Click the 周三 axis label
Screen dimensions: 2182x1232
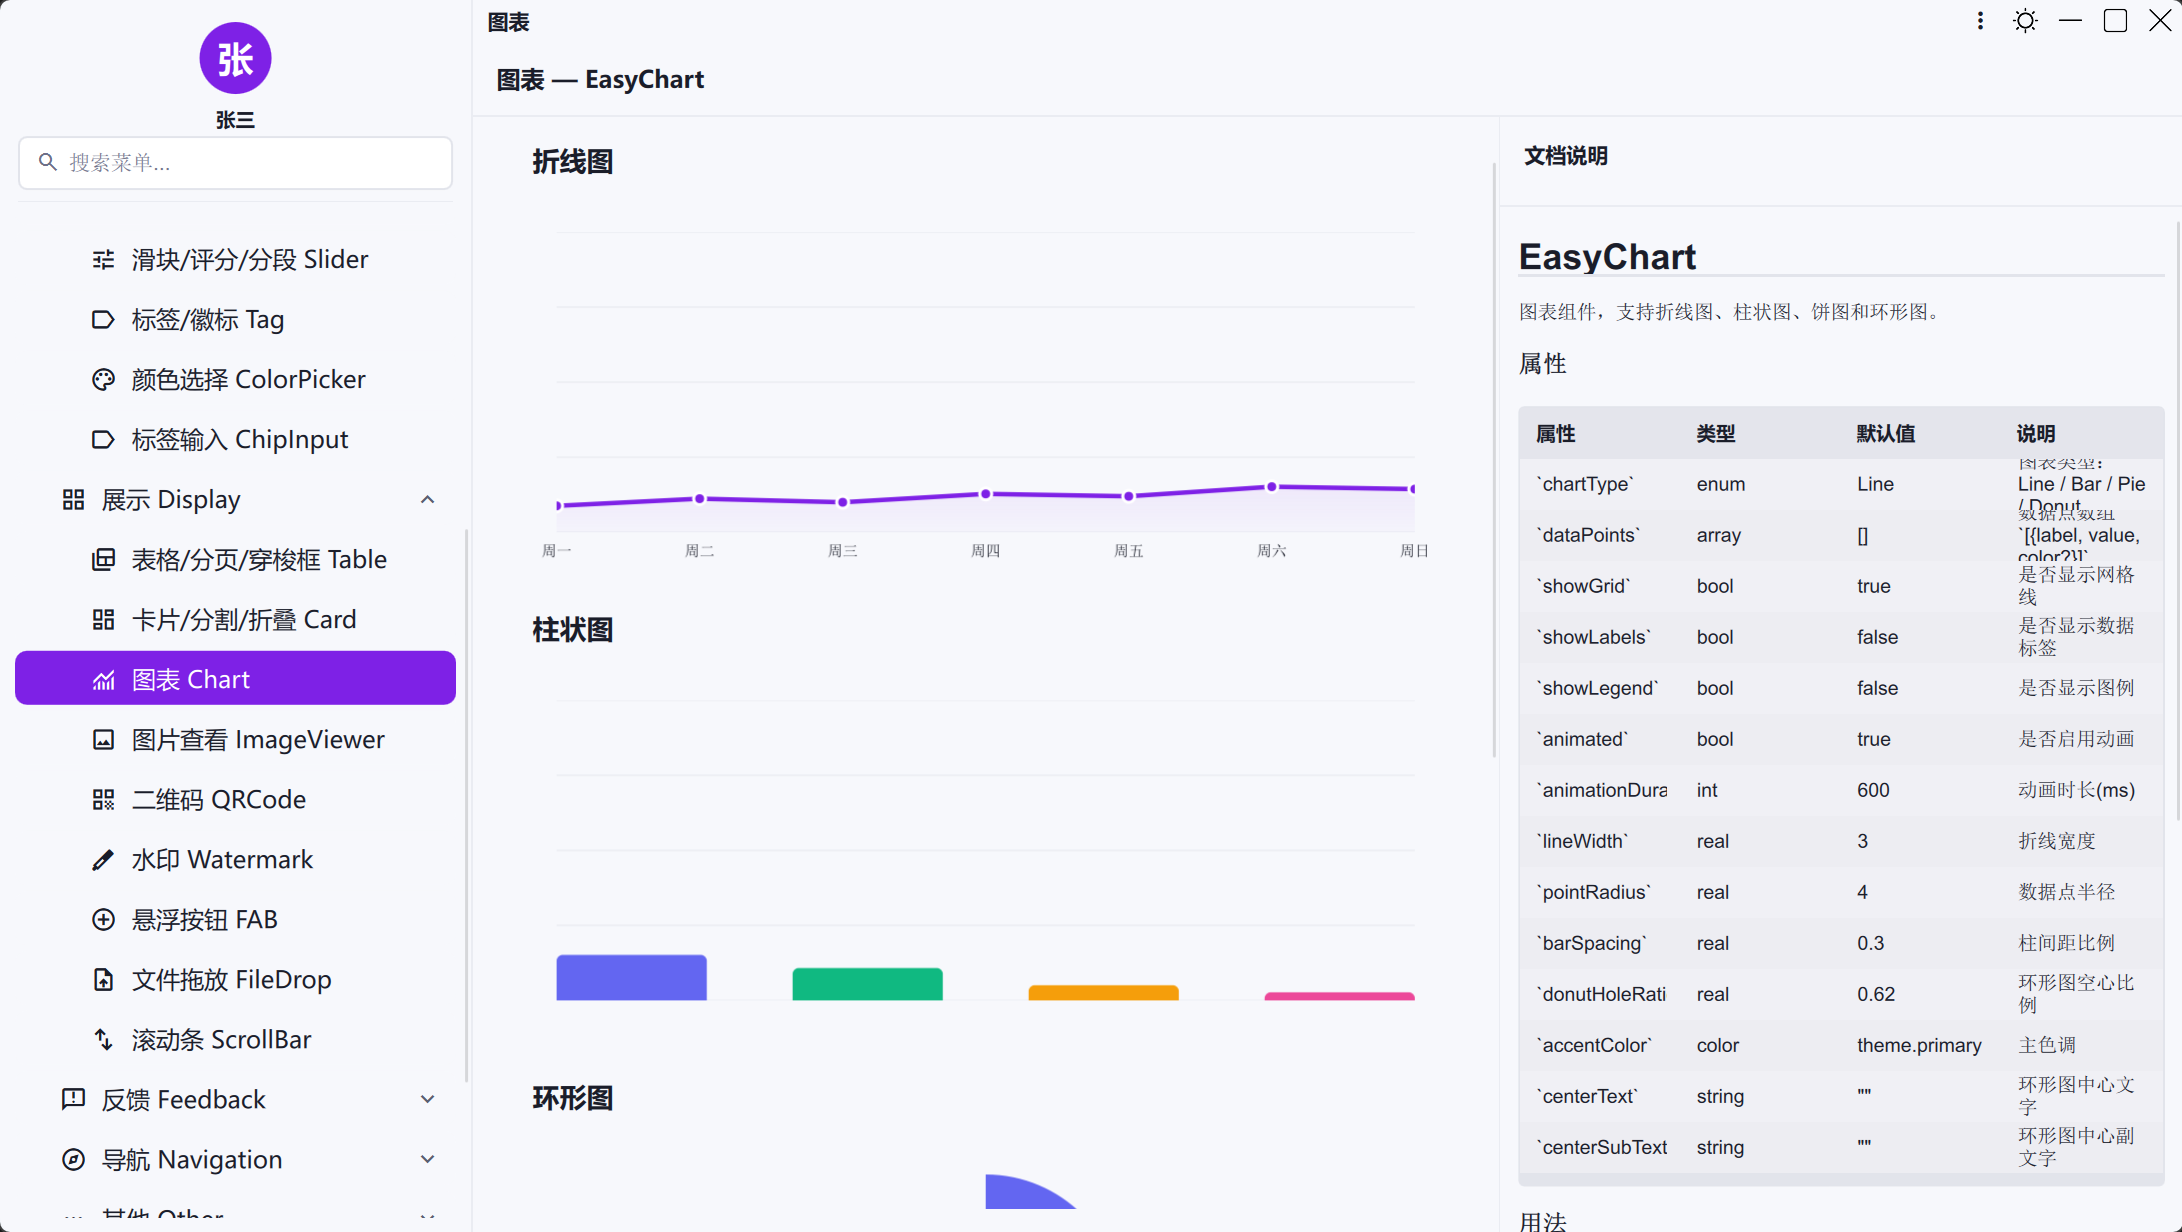click(842, 551)
